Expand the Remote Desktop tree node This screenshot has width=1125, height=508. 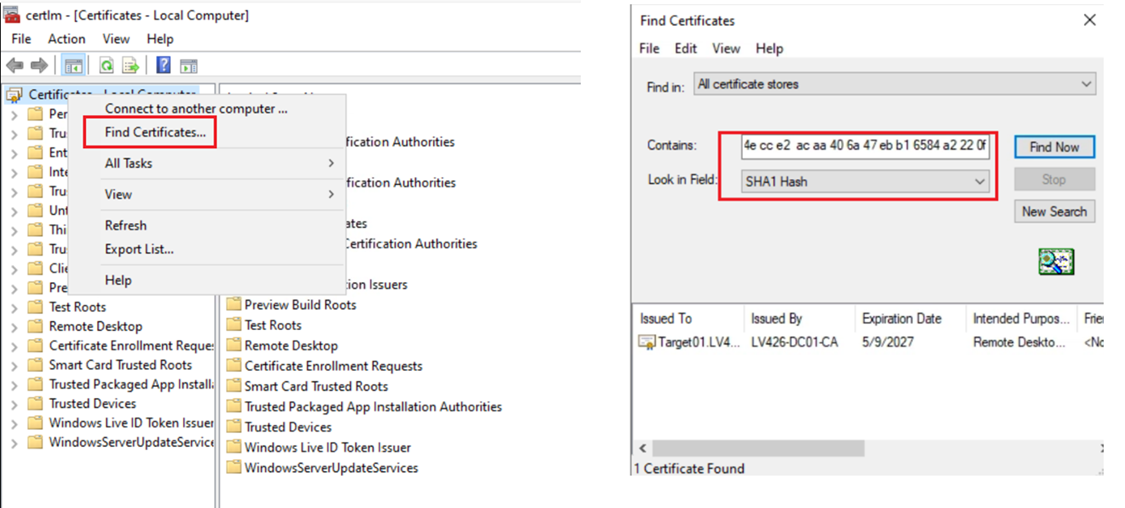(14, 327)
